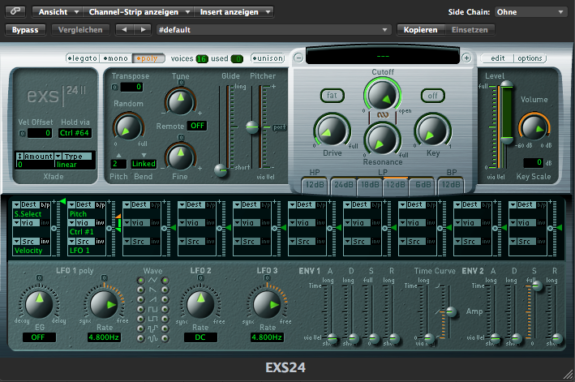Click the Kopieren button
The height and width of the screenshot is (382, 575).
point(420,30)
